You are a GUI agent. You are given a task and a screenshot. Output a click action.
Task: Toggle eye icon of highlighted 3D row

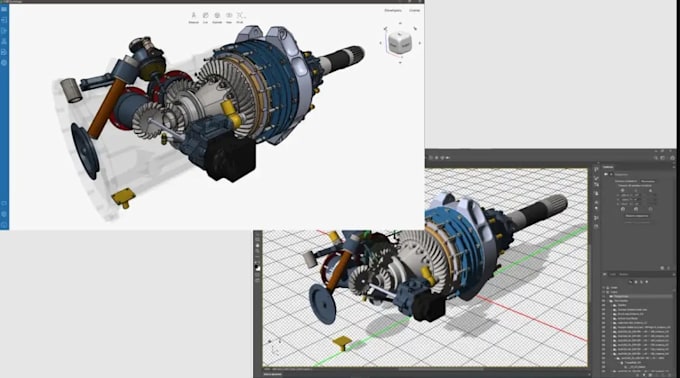click(x=604, y=296)
